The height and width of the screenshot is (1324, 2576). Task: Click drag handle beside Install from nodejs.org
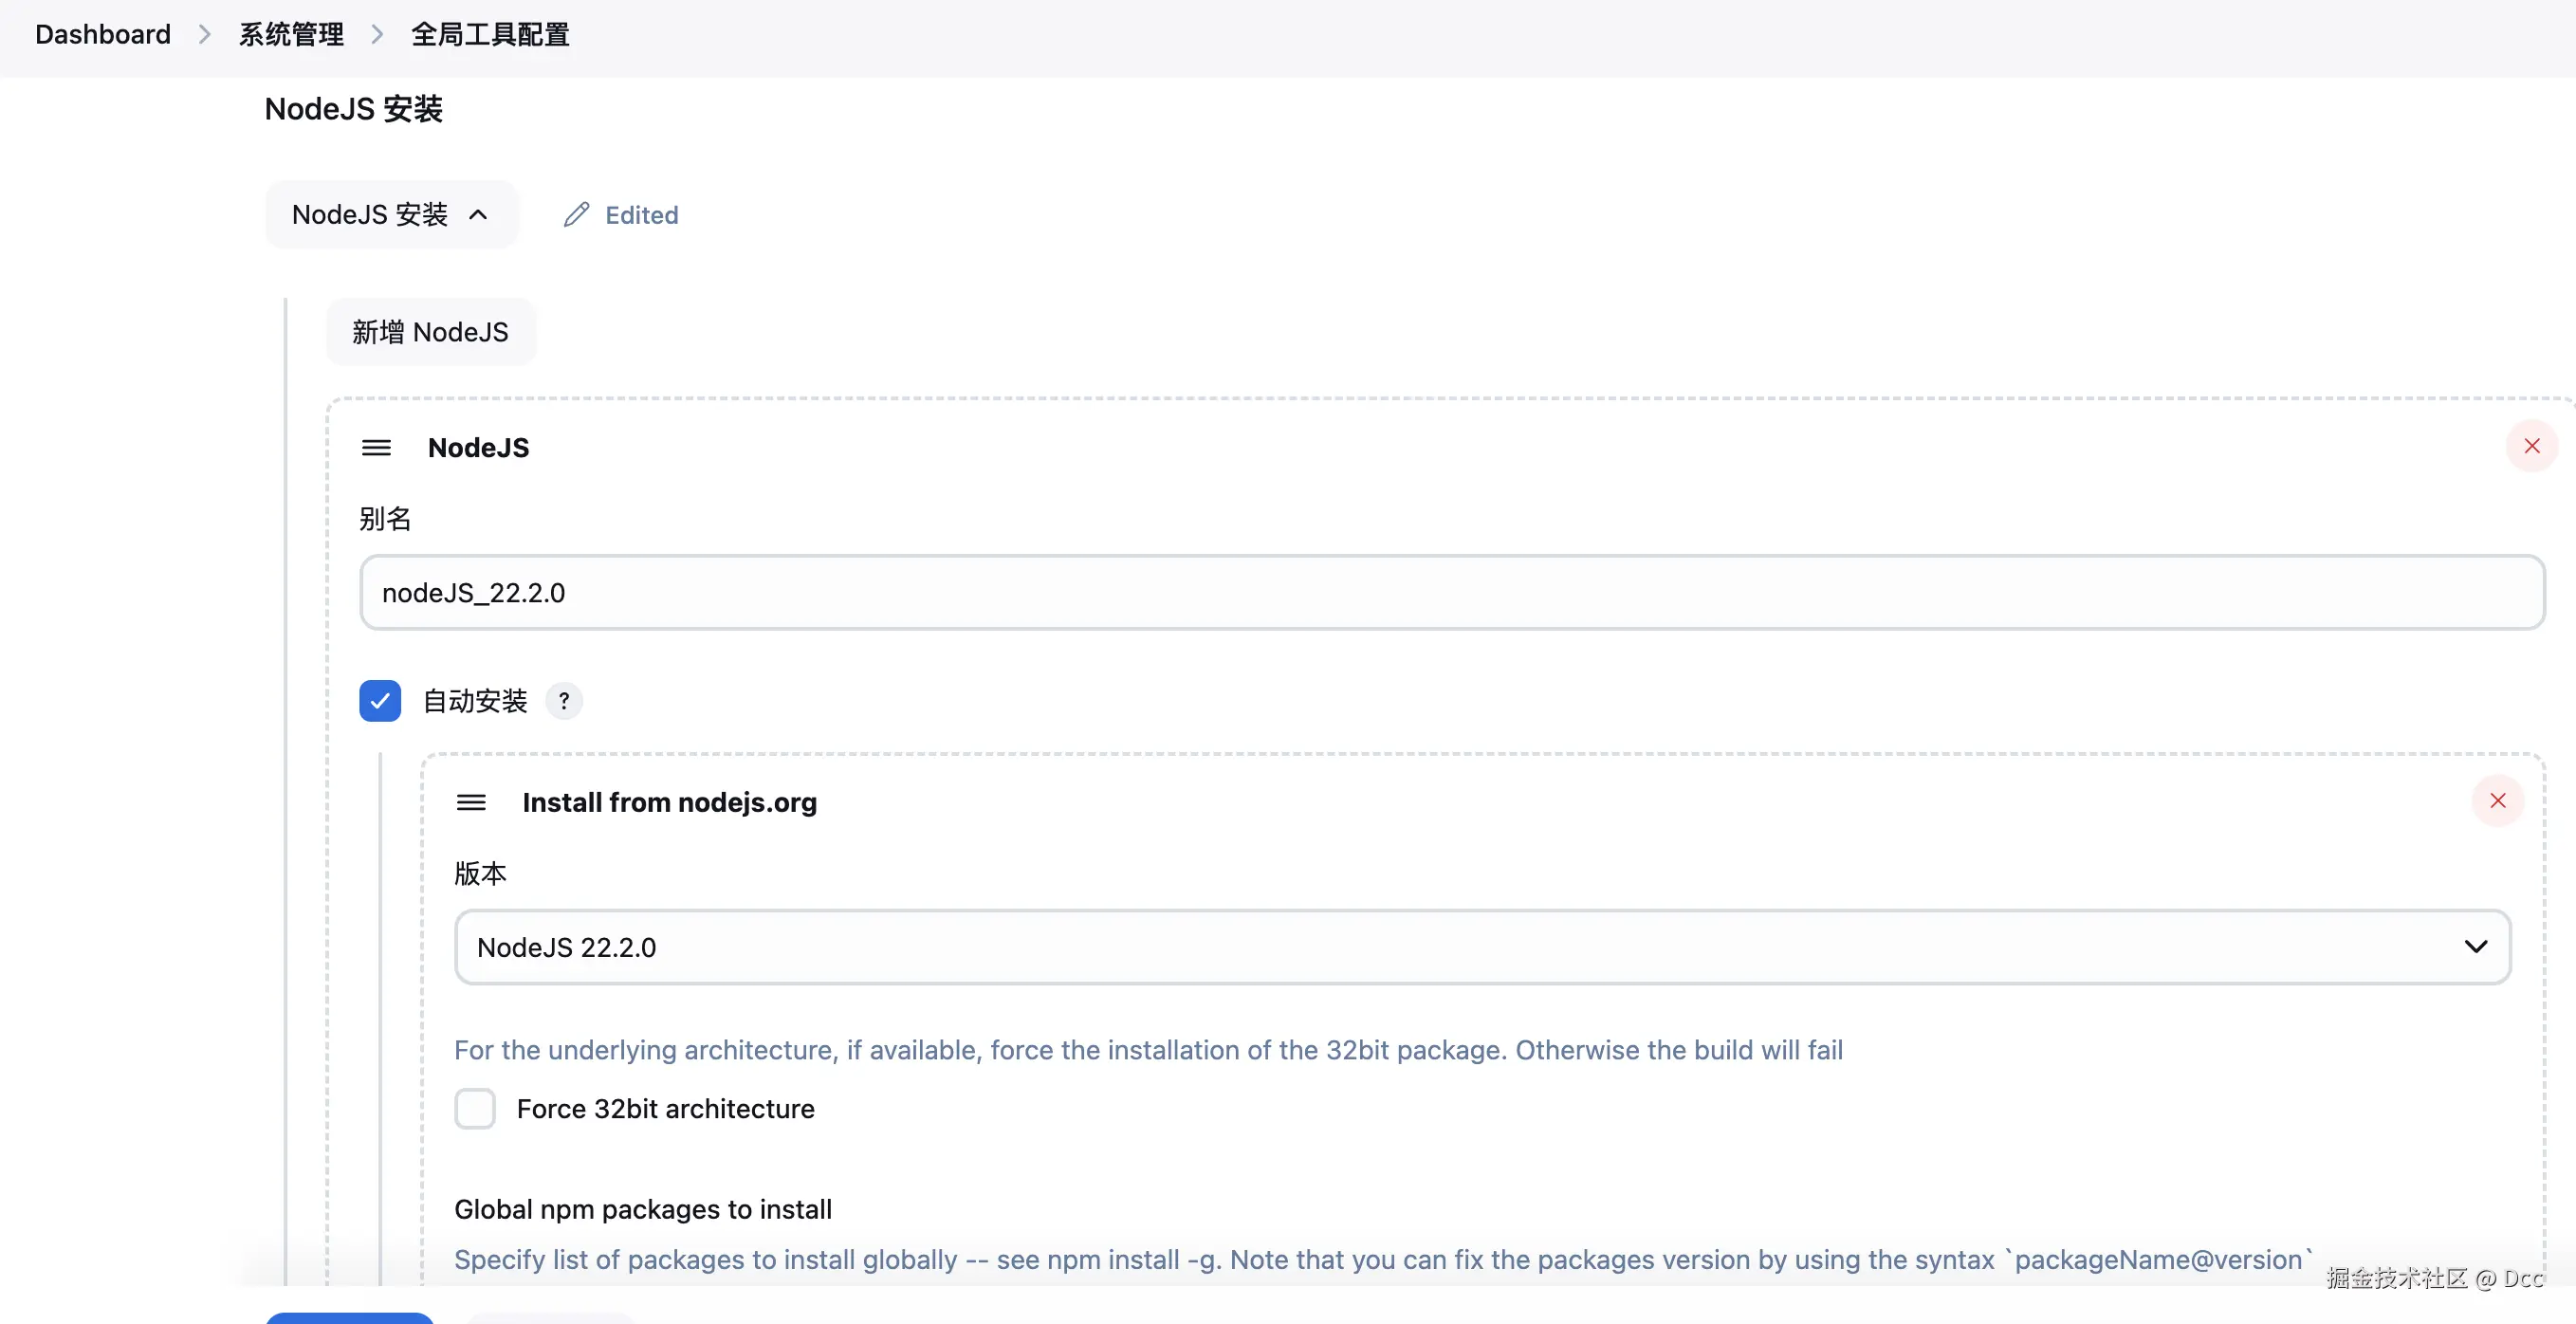pos(471,802)
